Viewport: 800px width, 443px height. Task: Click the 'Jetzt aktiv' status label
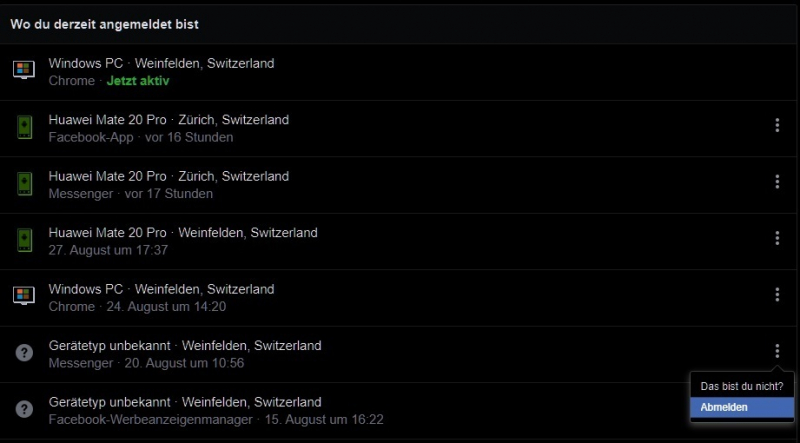pos(138,81)
